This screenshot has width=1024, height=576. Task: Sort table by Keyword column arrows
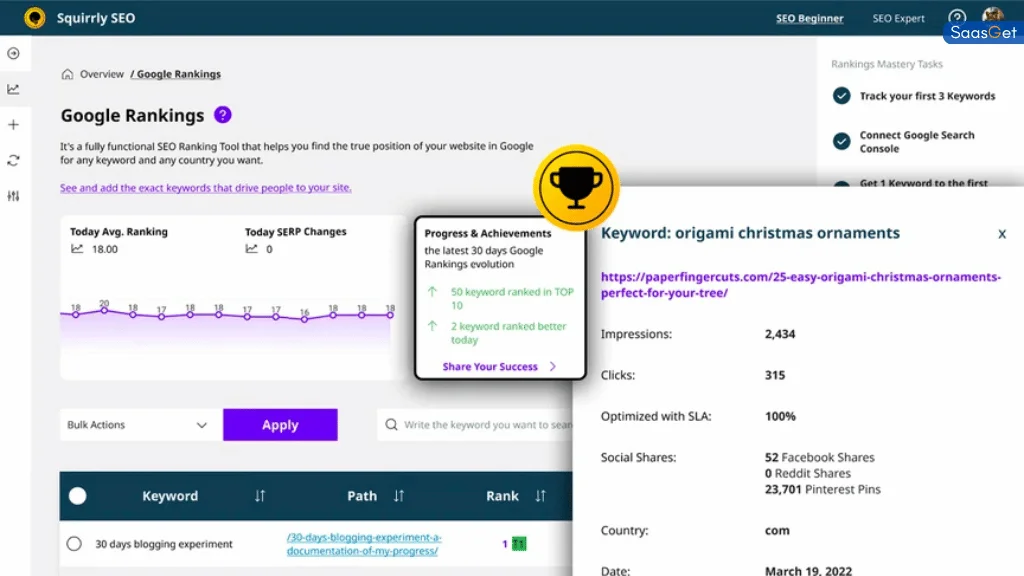coord(260,496)
